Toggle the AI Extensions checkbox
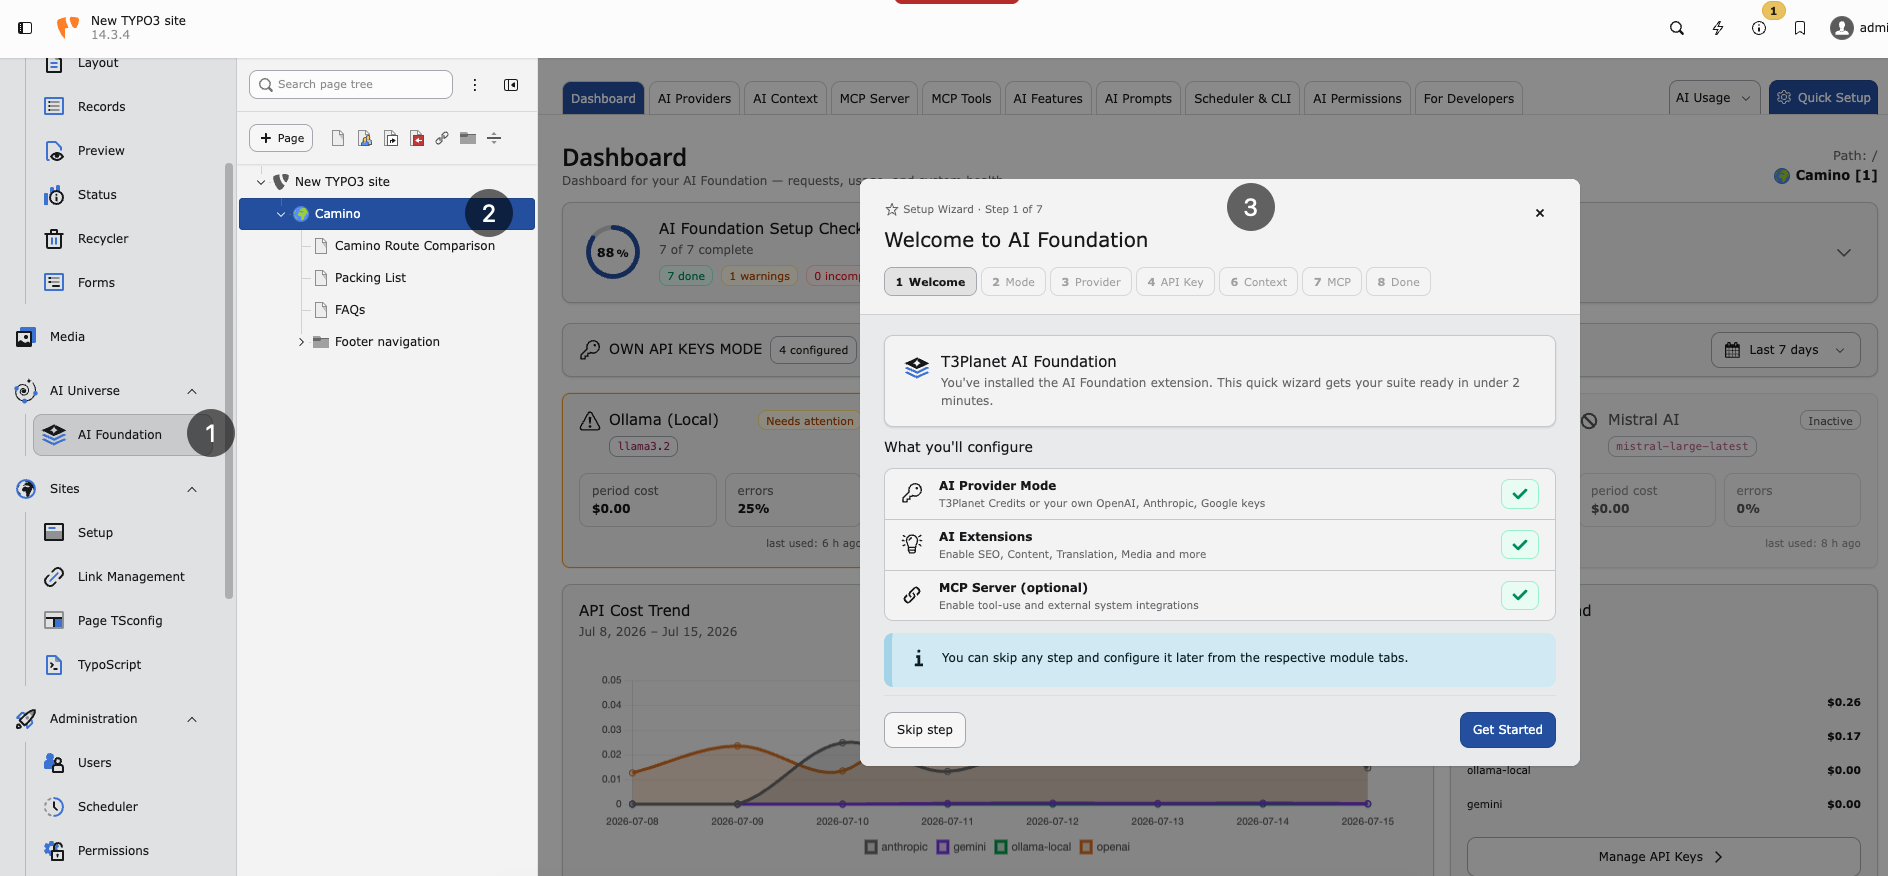Screen dimensions: 1888x876 tap(1519, 545)
